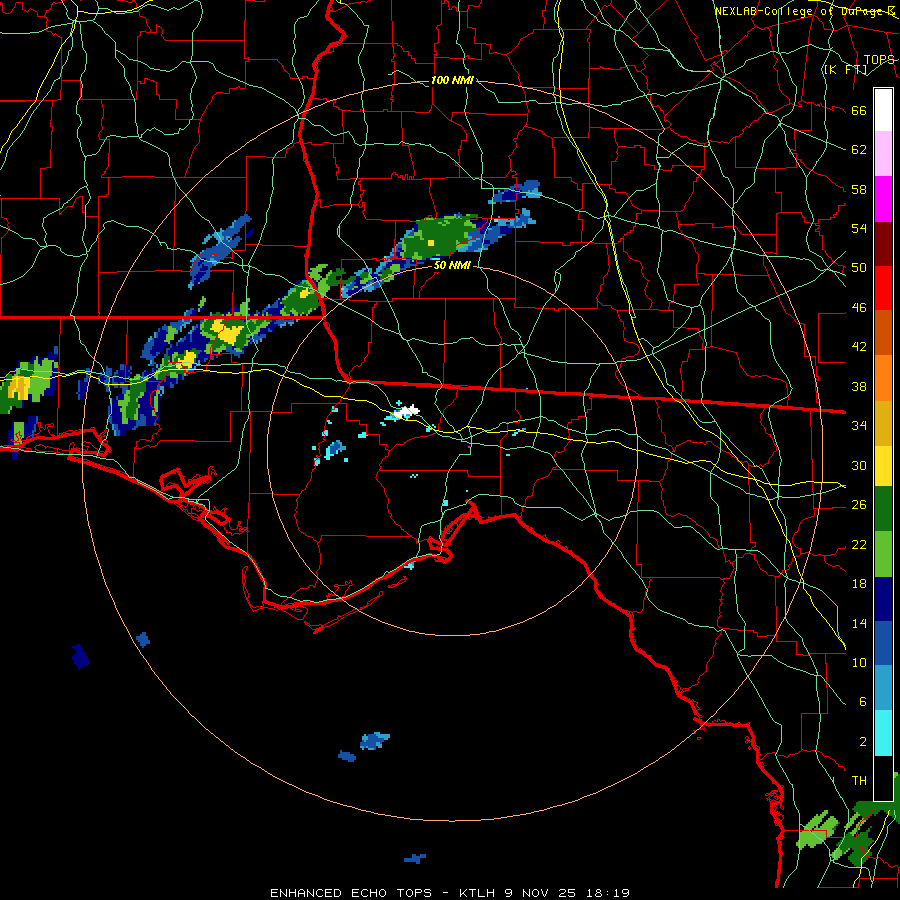This screenshot has height=900, width=900.
Task: Click the 50 NMI range ring label
Action: (x=452, y=265)
